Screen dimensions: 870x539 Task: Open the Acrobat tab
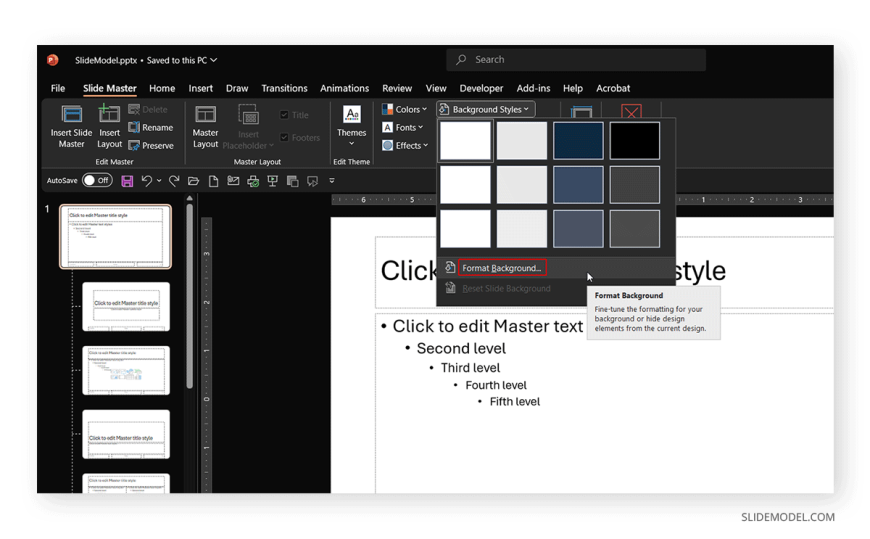(613, 88)
